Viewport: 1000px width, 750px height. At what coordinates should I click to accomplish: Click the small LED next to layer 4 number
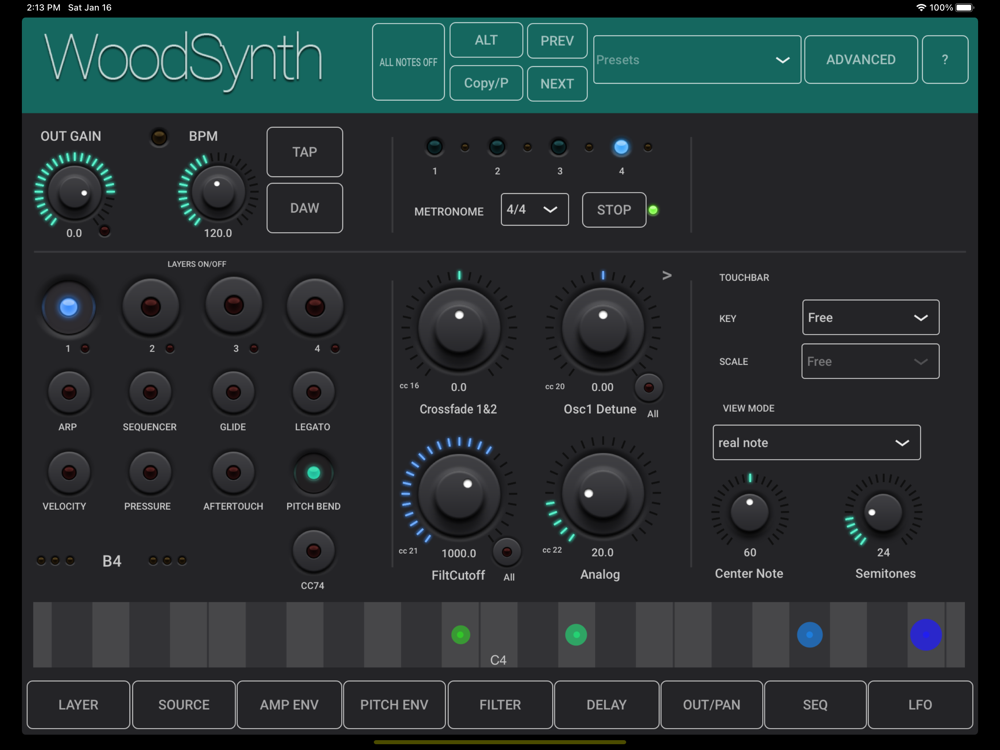(x=335, y=348)
